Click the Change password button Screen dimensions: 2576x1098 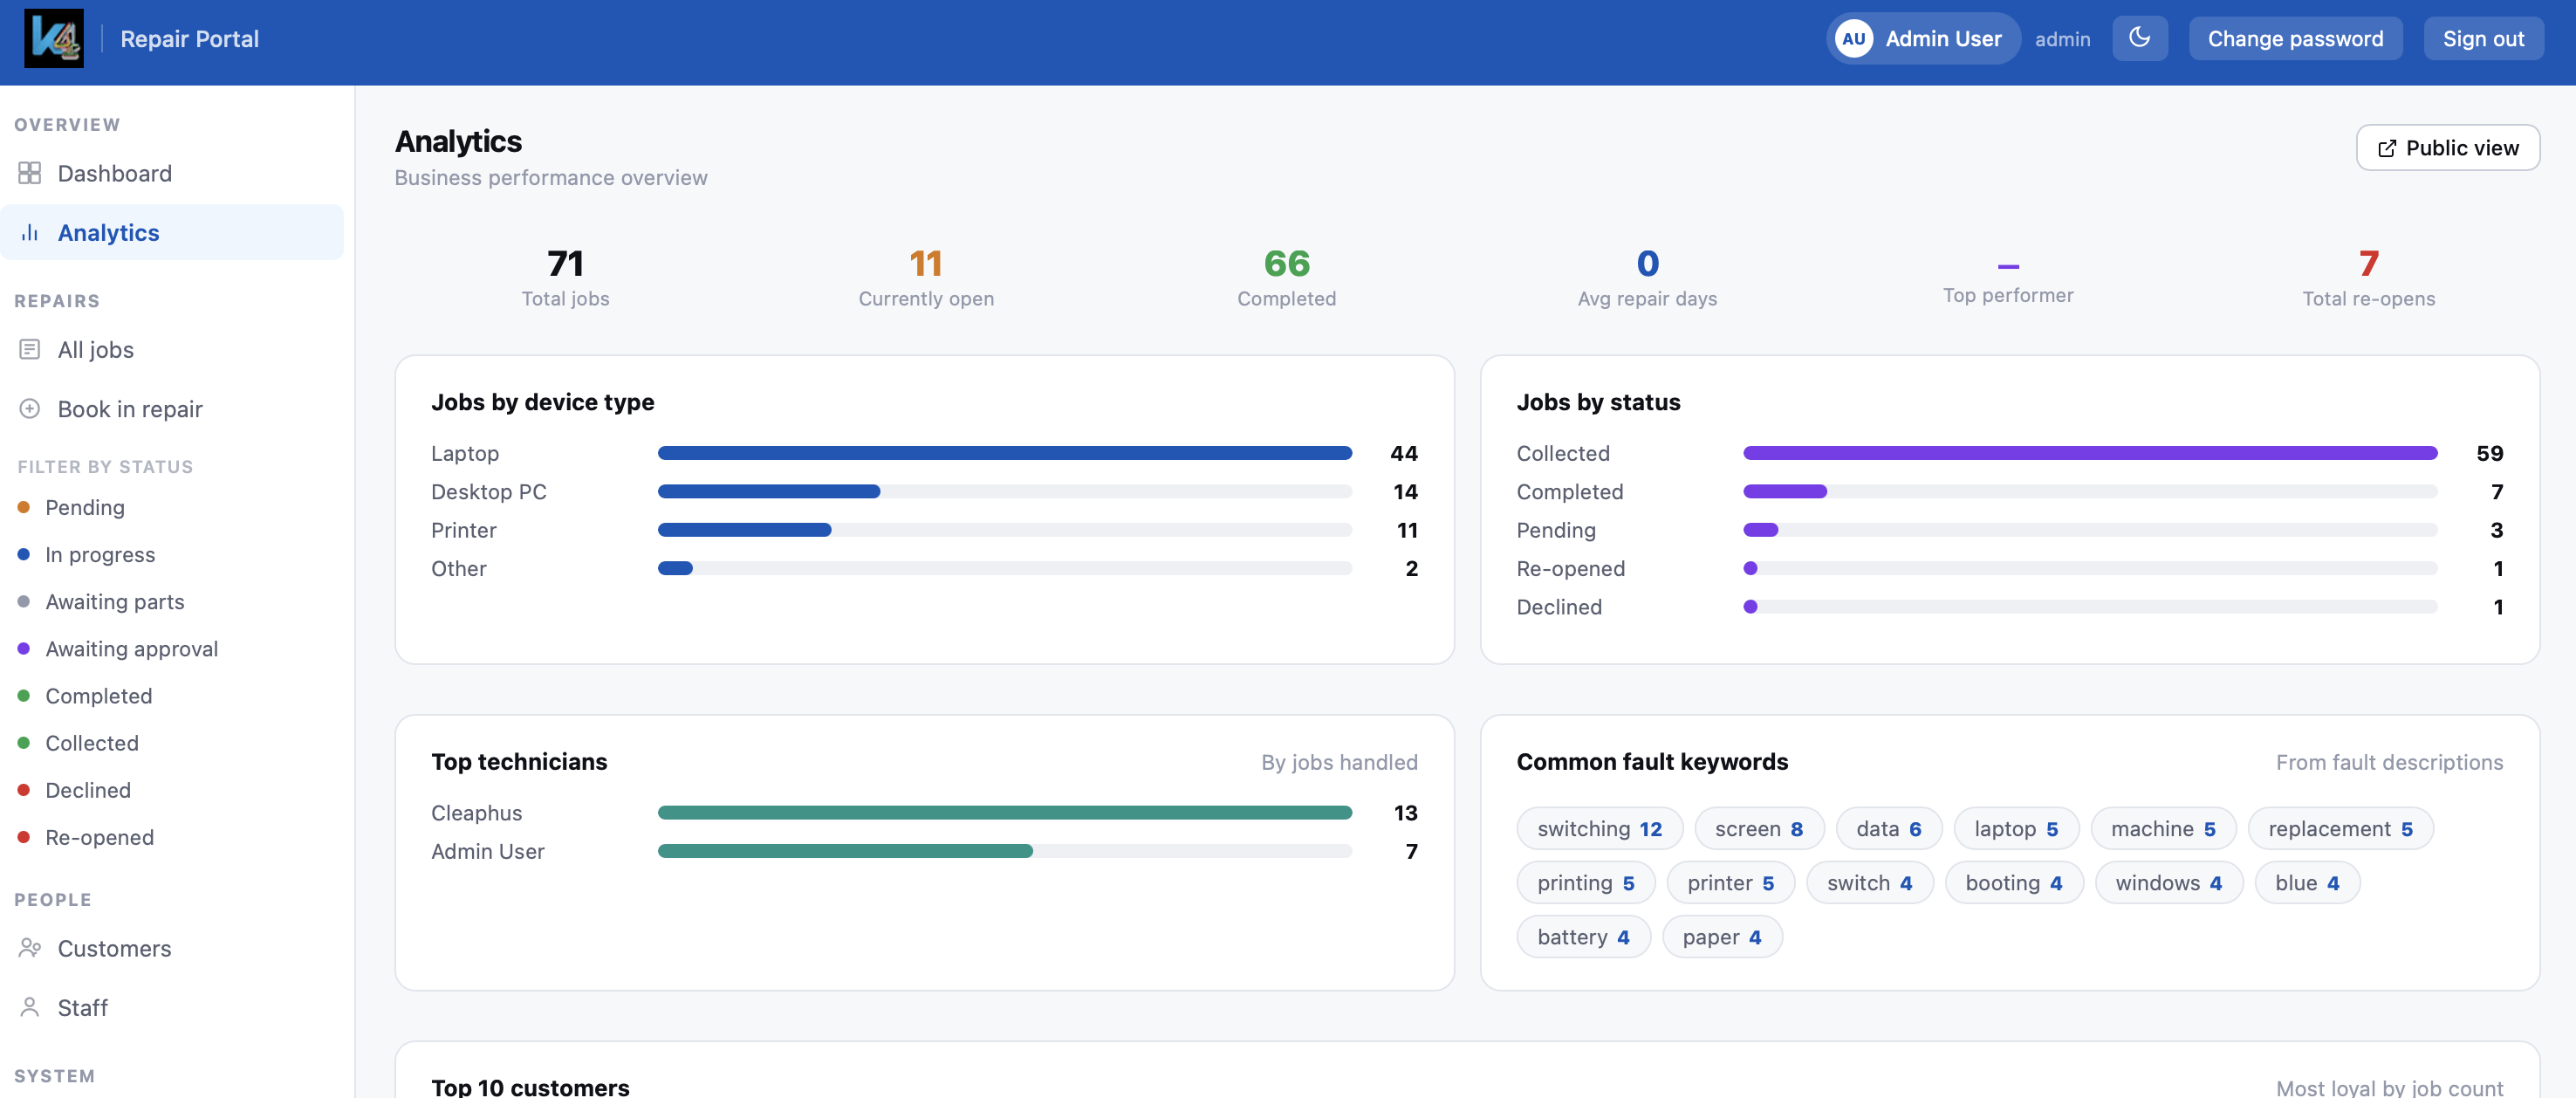click(2295, 38)
